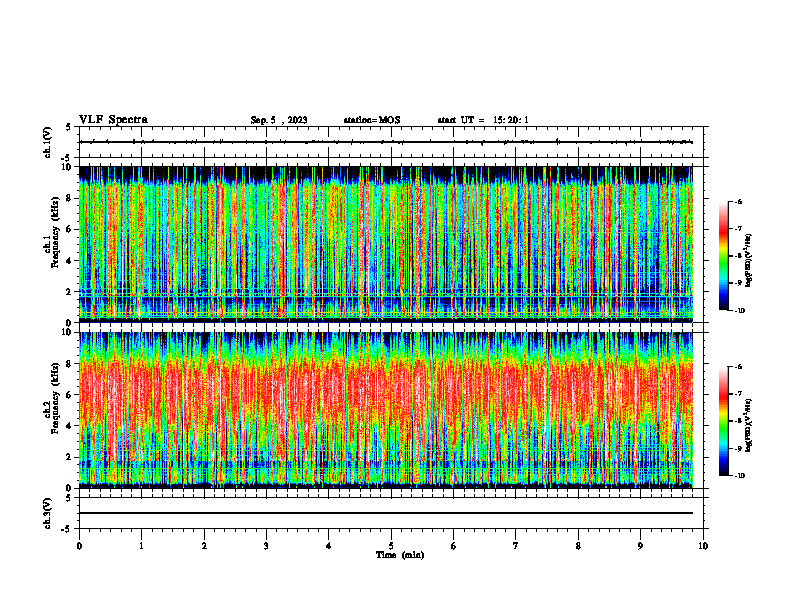Click the "-8" label on ch.1 colorbar
This screenshot has height=612, width=792.
(x=738, y=256)
